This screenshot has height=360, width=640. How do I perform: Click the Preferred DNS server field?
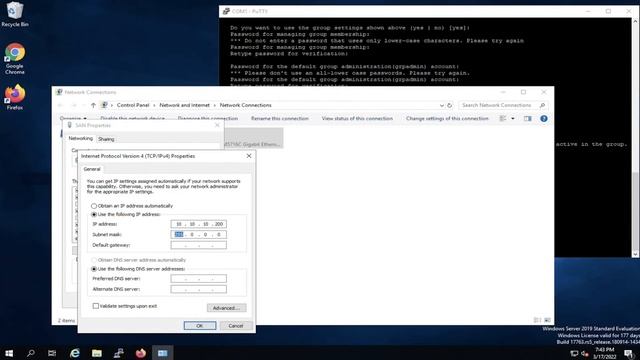tap(198, 279)
